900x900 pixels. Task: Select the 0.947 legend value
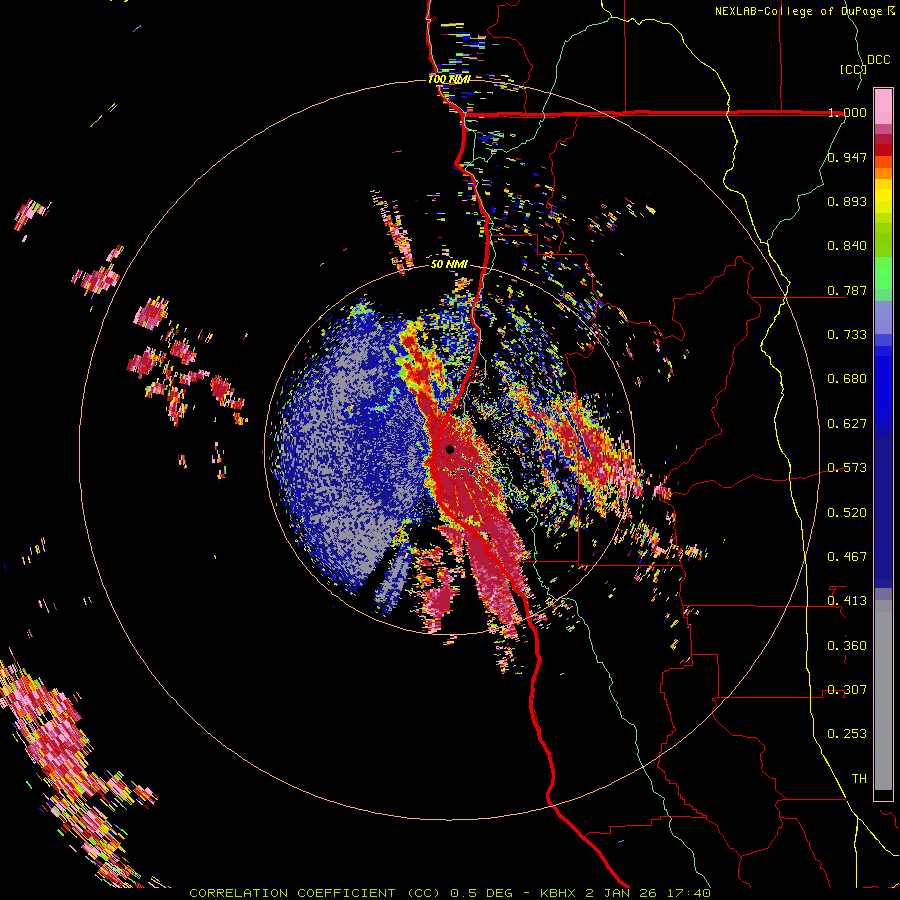pyautogui.click(x=847, y=157)
